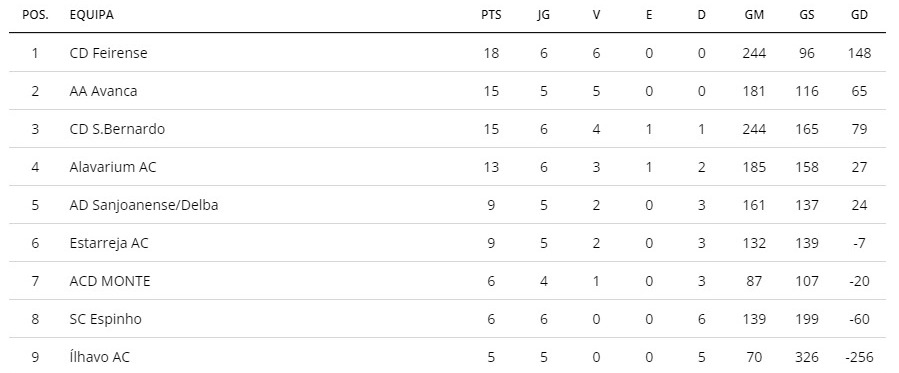
Task: Open the SC Espinho team entry
Action: (x=105, y=319)
